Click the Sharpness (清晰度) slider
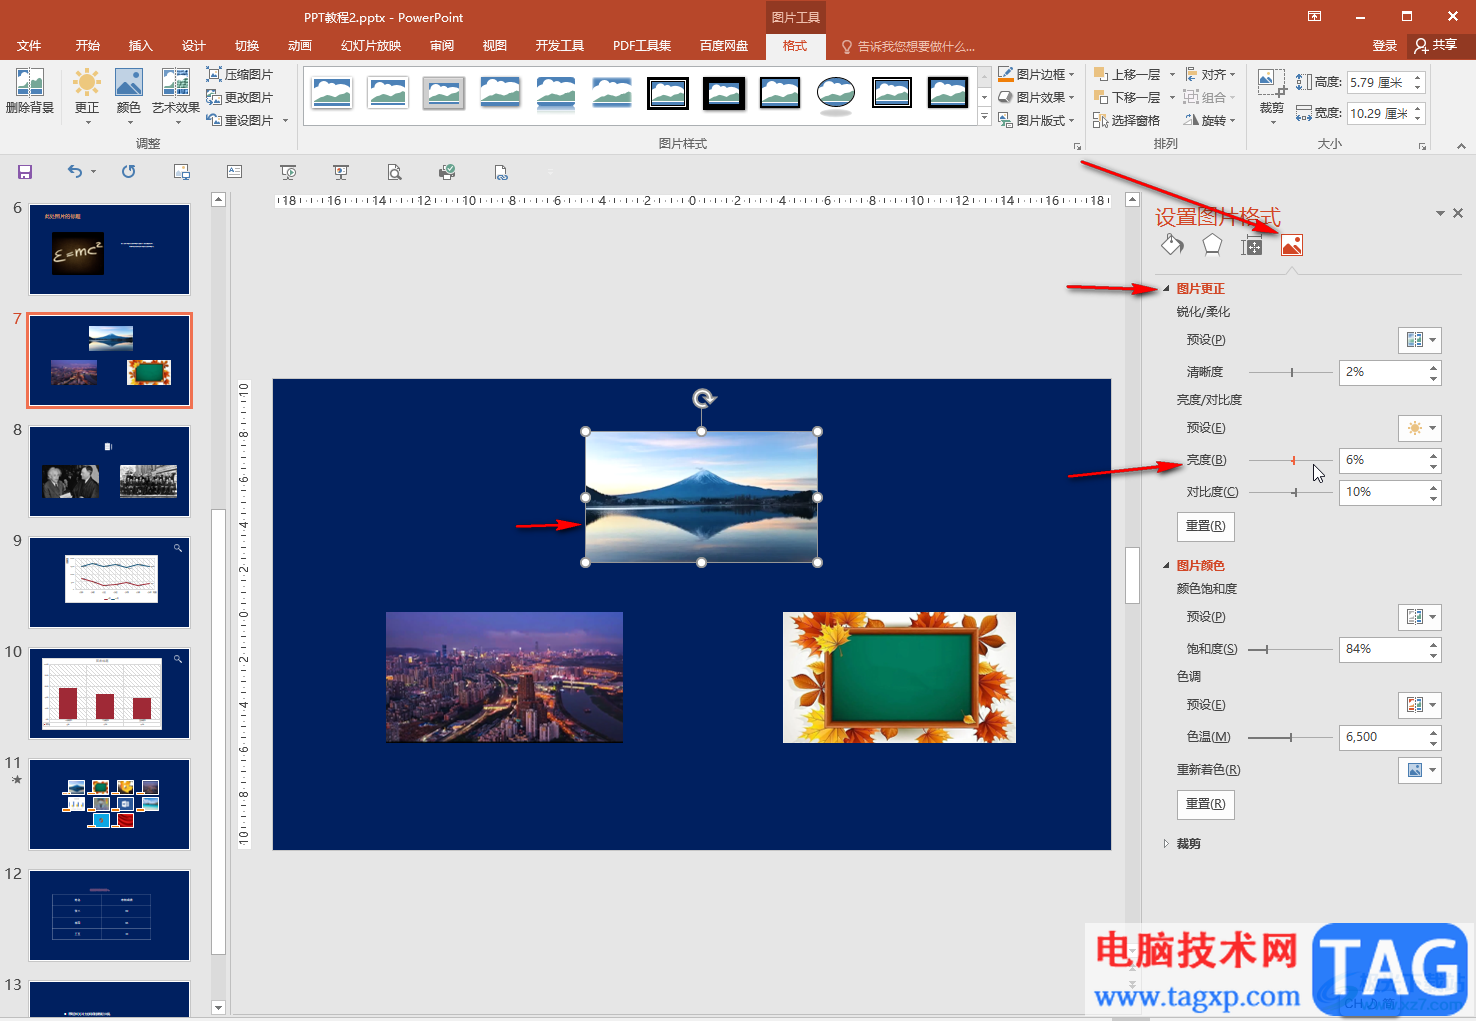The width and height of the screenshot is (1476, 1021). 1291,372
